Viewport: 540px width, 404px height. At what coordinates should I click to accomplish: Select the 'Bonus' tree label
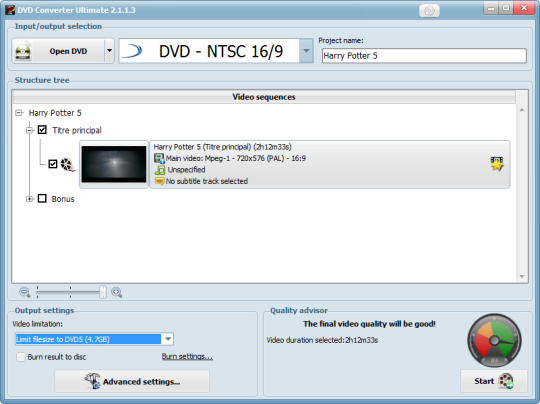(x=63, y=199)
